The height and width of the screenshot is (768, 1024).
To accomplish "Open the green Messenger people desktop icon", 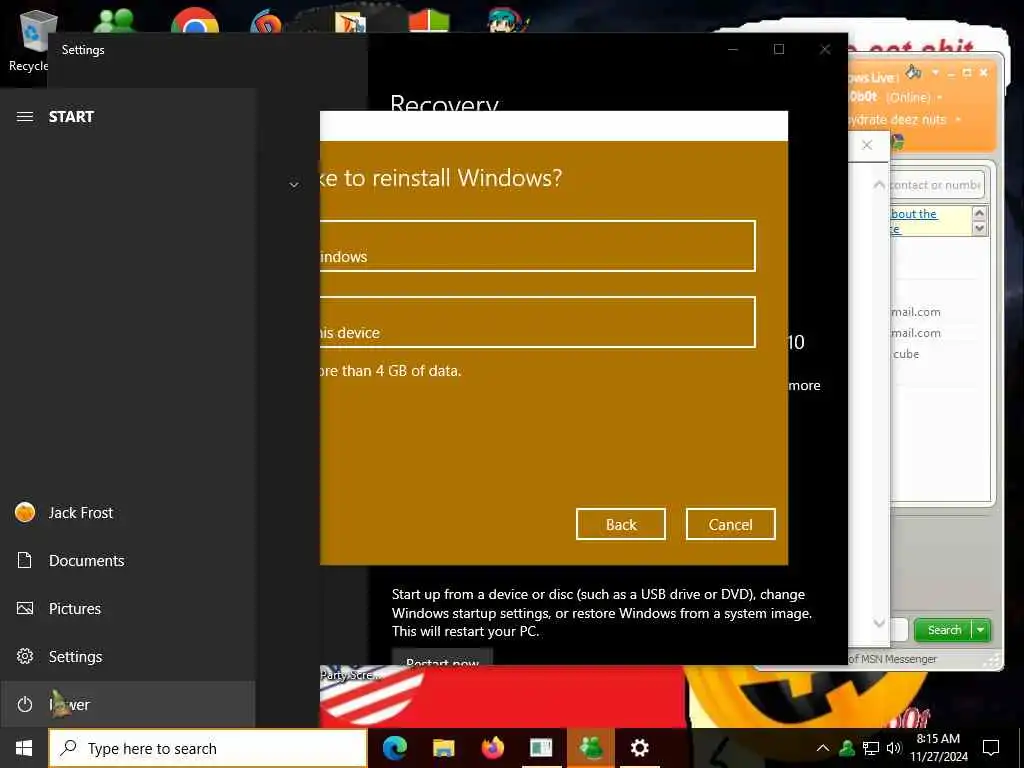I will coord(115,21).
